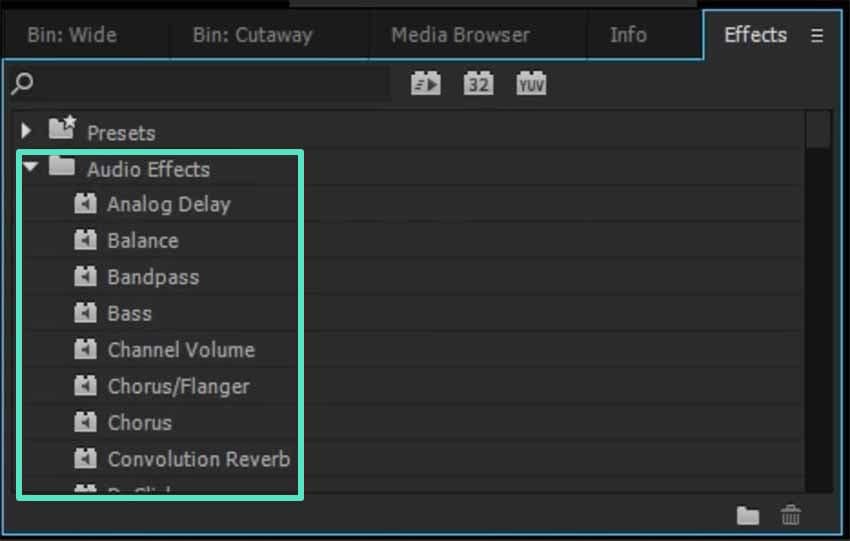Click the effects list vertical scrollbar
The width and height of the screenshot is (850, 541).
tap(818, 300)
